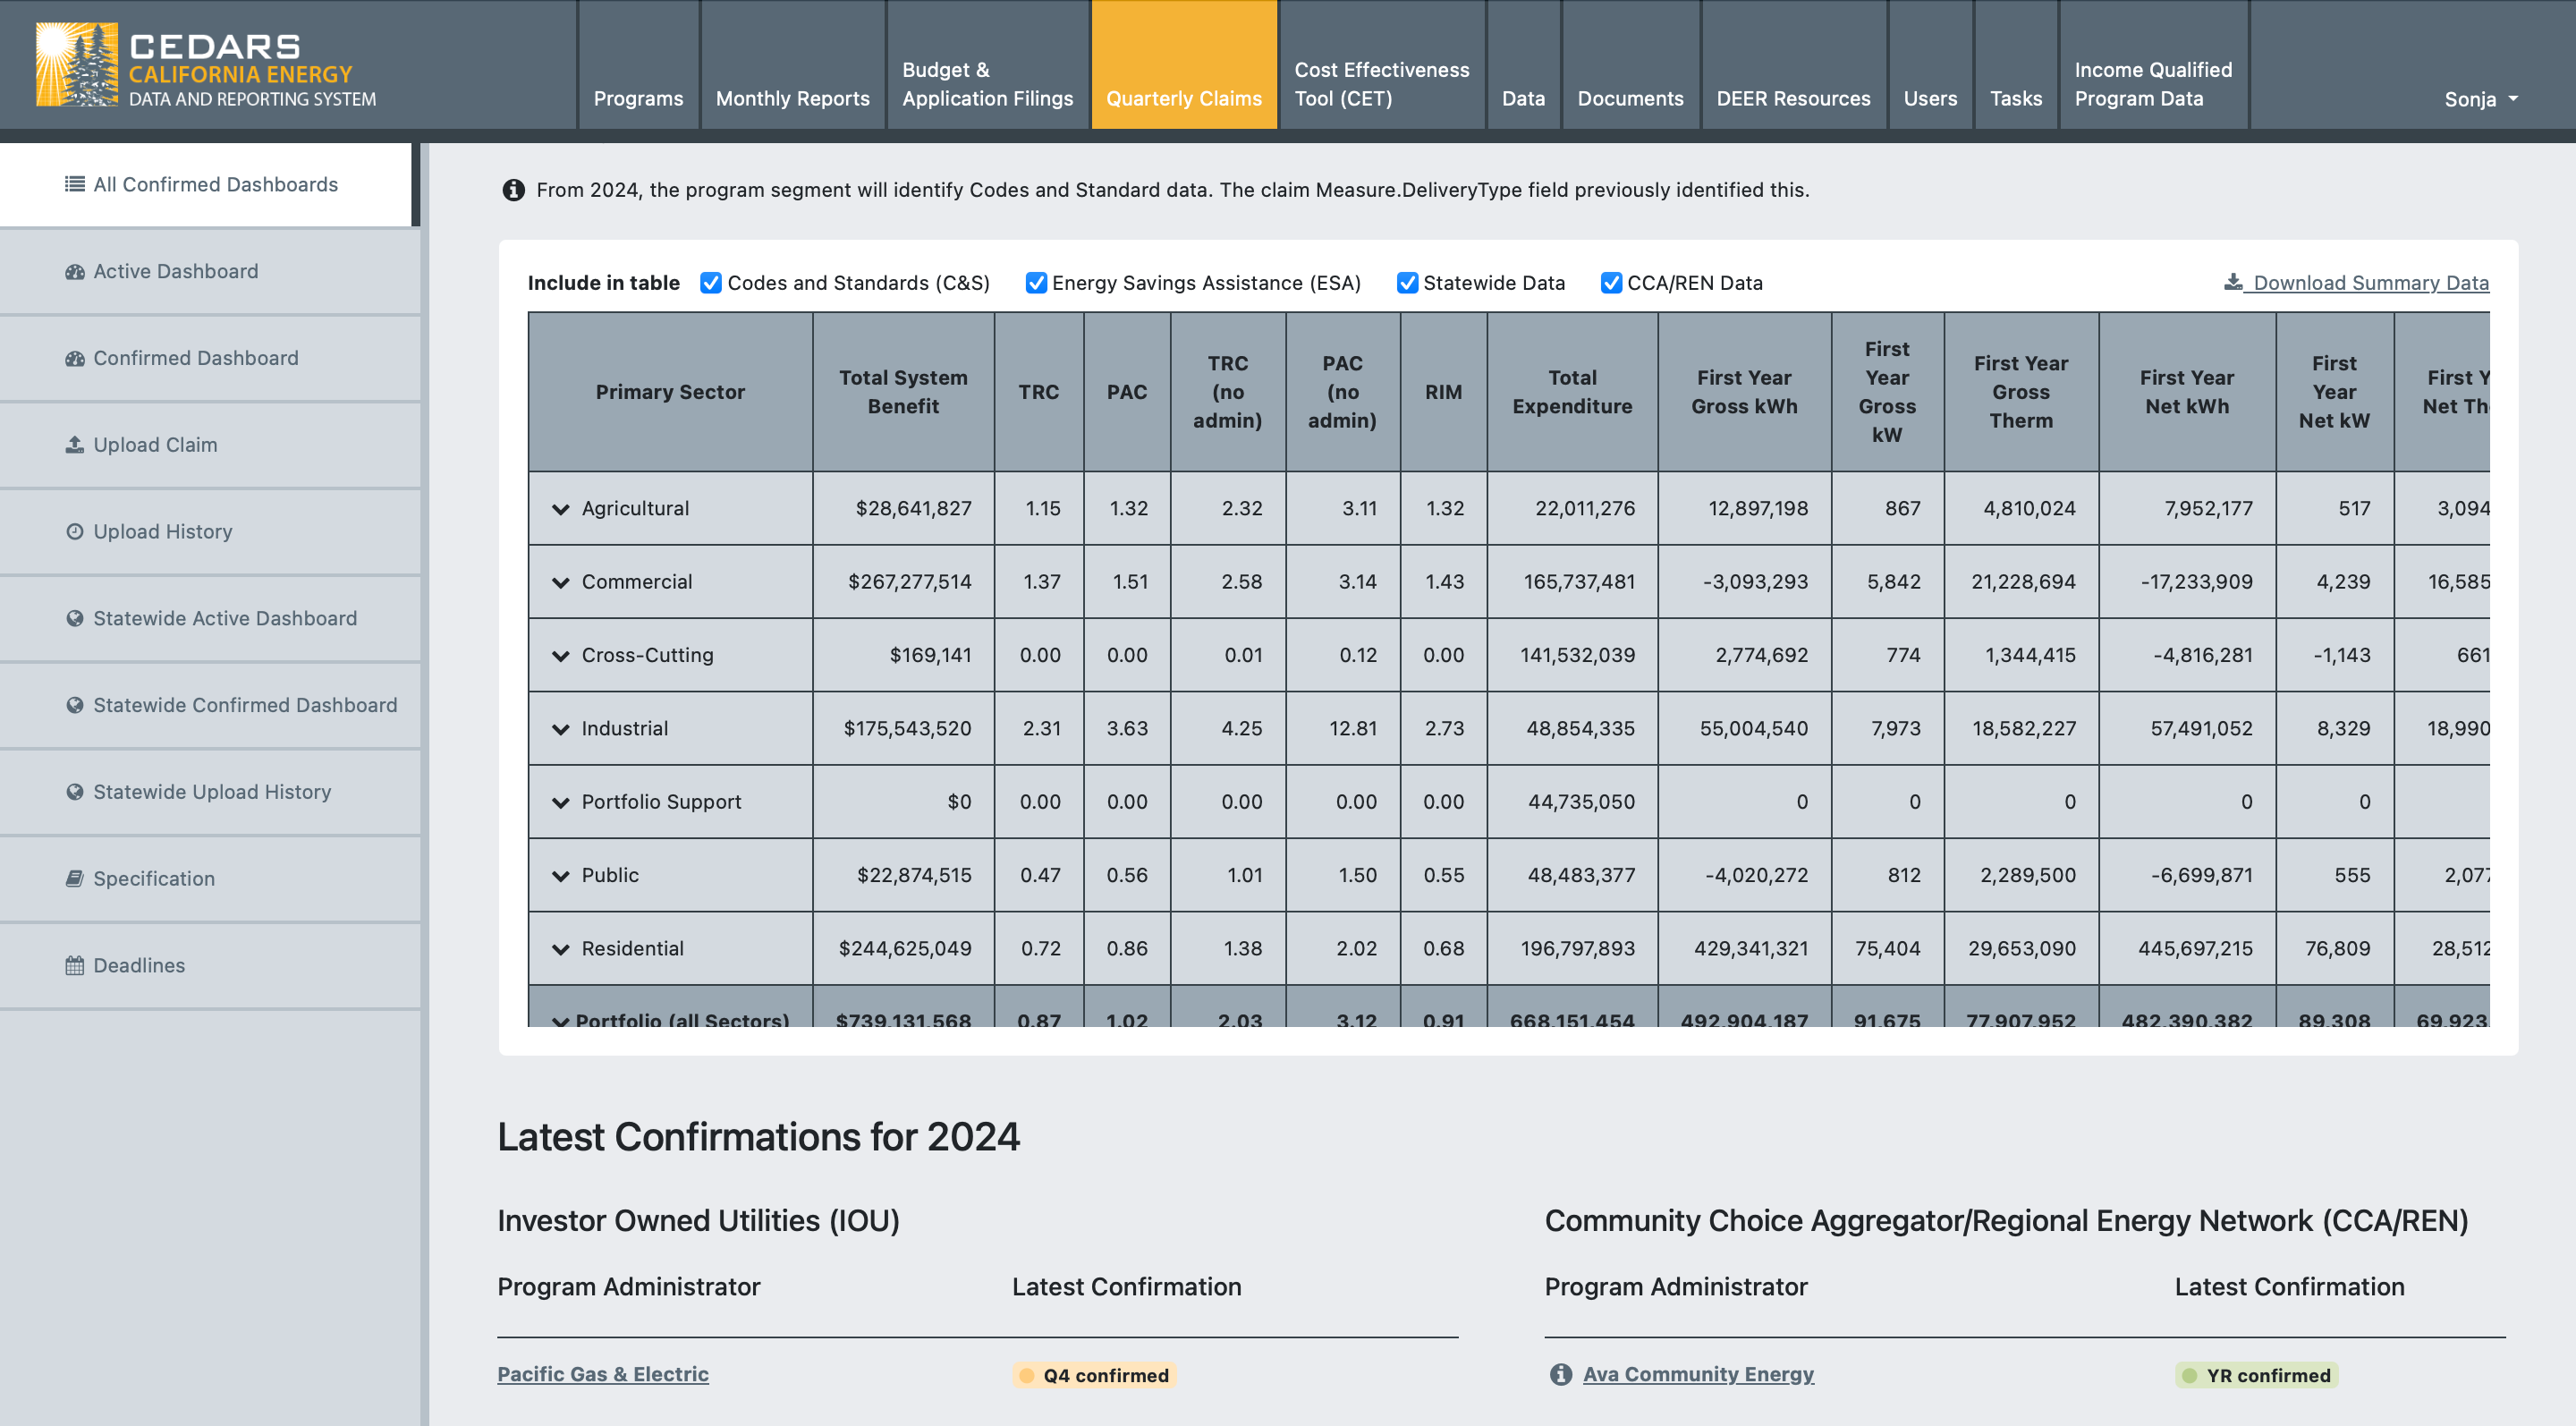Open the Monthly Reports tab
Viewport: 2576px width, 1426px height.
tap(793, 99)
